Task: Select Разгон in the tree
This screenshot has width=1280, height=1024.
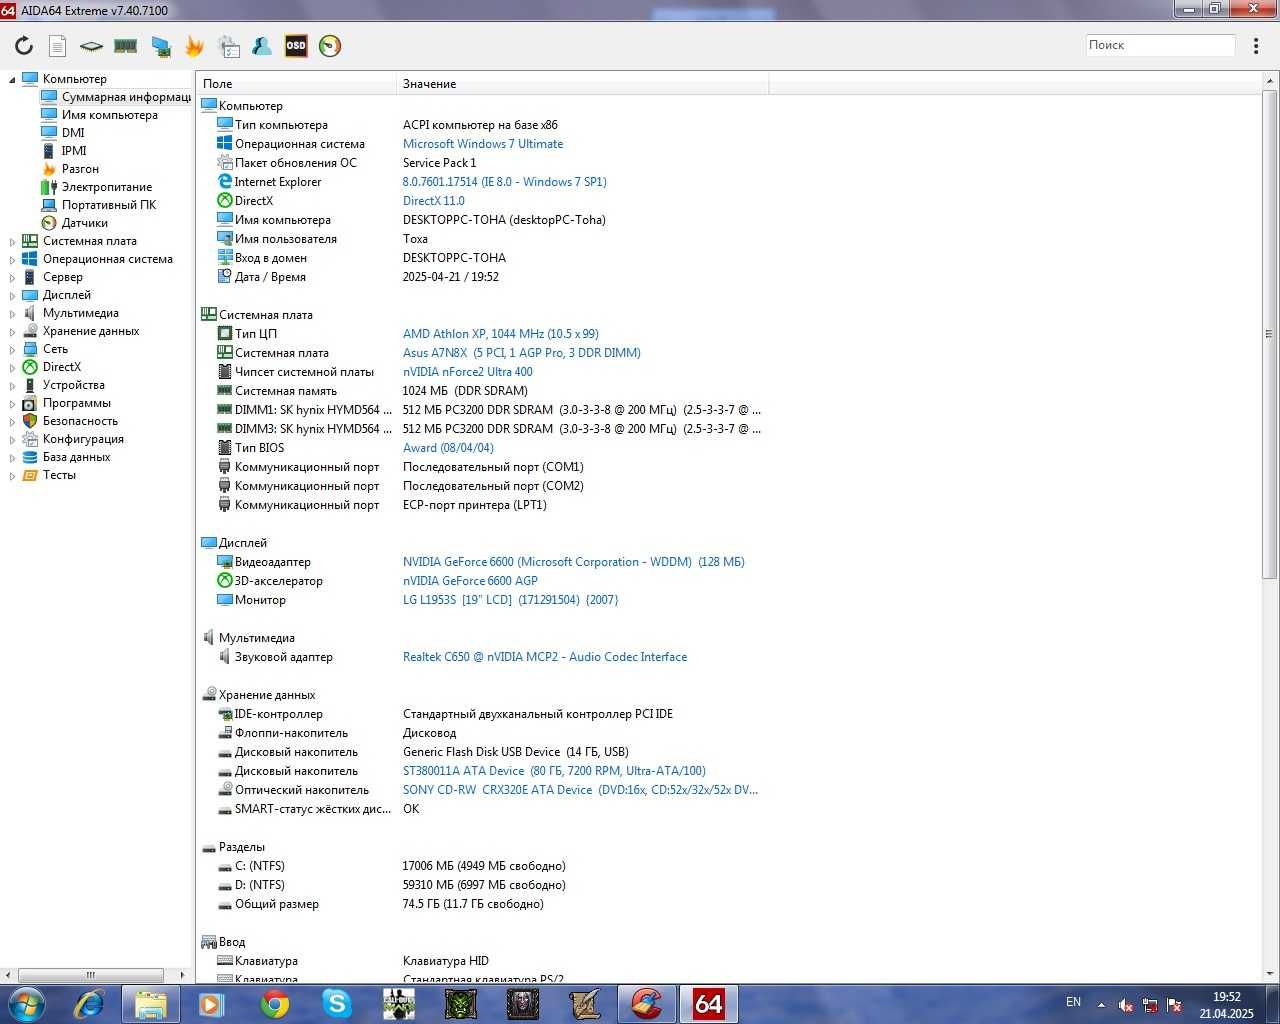Action: tap(80, 169)
